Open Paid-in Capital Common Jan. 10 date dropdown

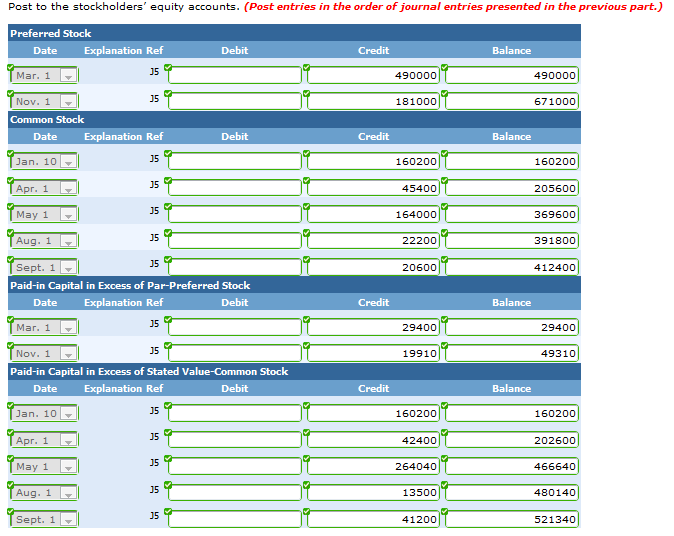pyautogui.click(x=43, y=413)
